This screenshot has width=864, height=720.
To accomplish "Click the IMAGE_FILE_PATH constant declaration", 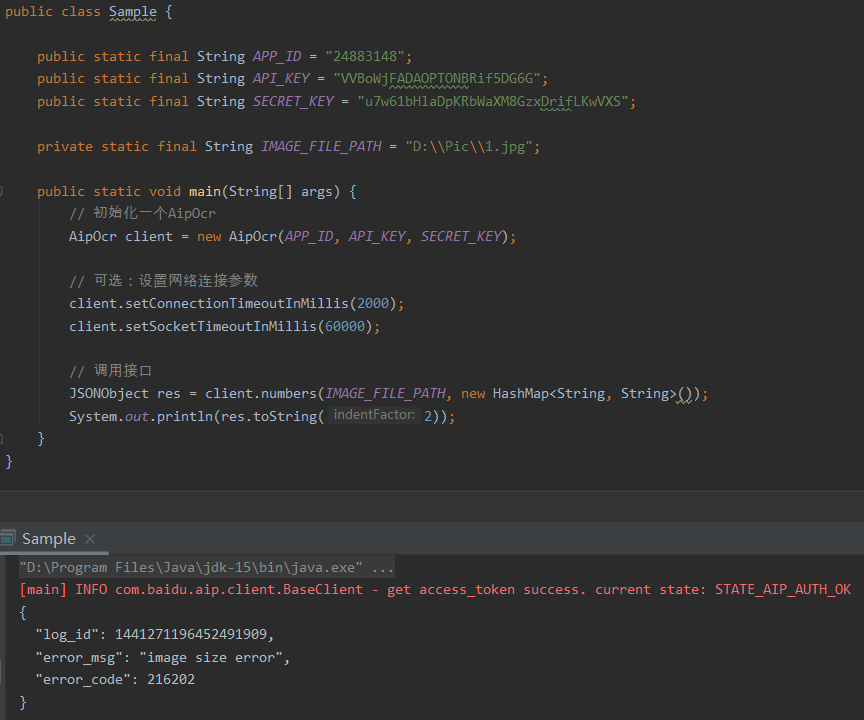I will [321, 147].
